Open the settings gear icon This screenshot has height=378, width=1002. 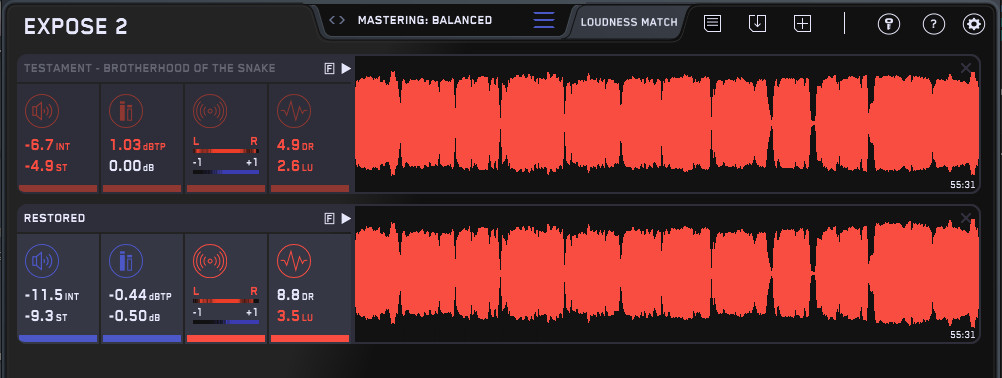click(973, 24)
